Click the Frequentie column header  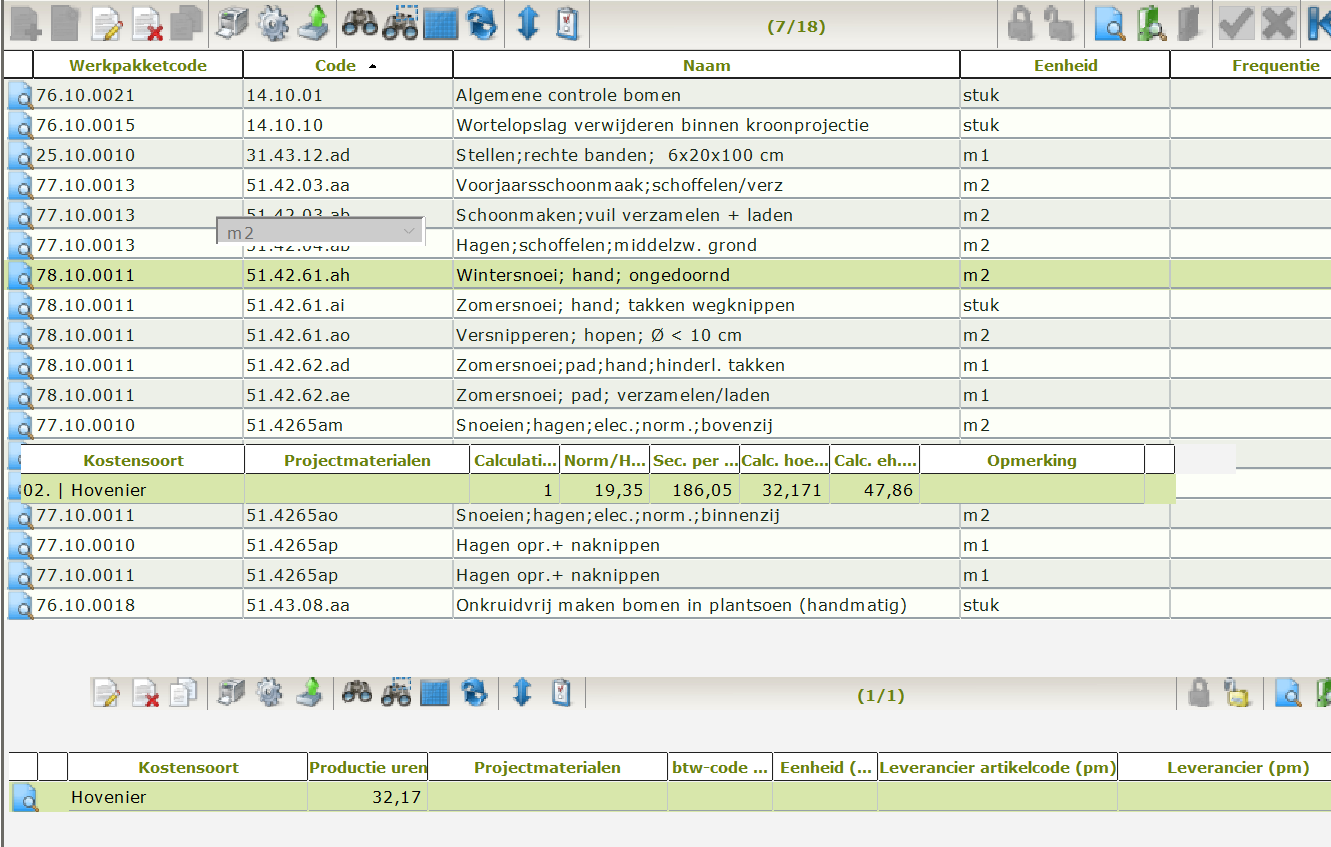[1251, 65]
